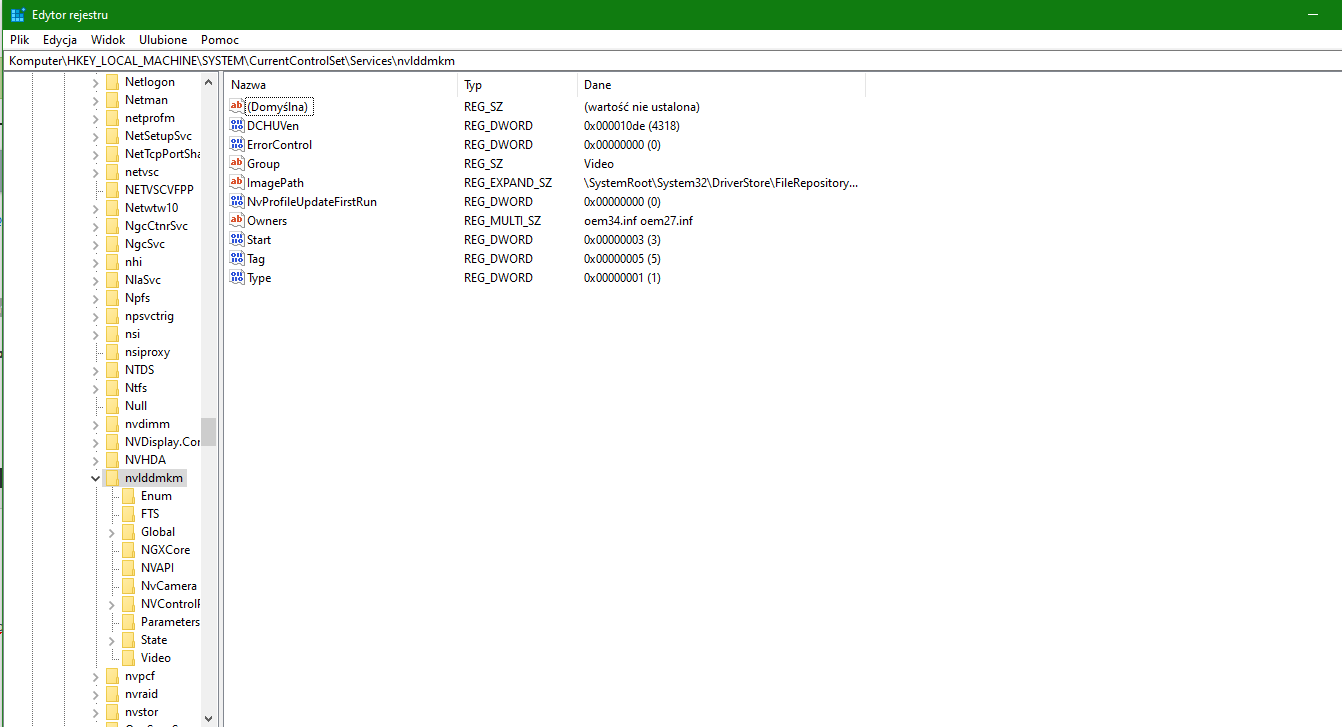The image size is (1342, 727).
Task: Select the Owners multi-string value icon
Action: (237, 221)
